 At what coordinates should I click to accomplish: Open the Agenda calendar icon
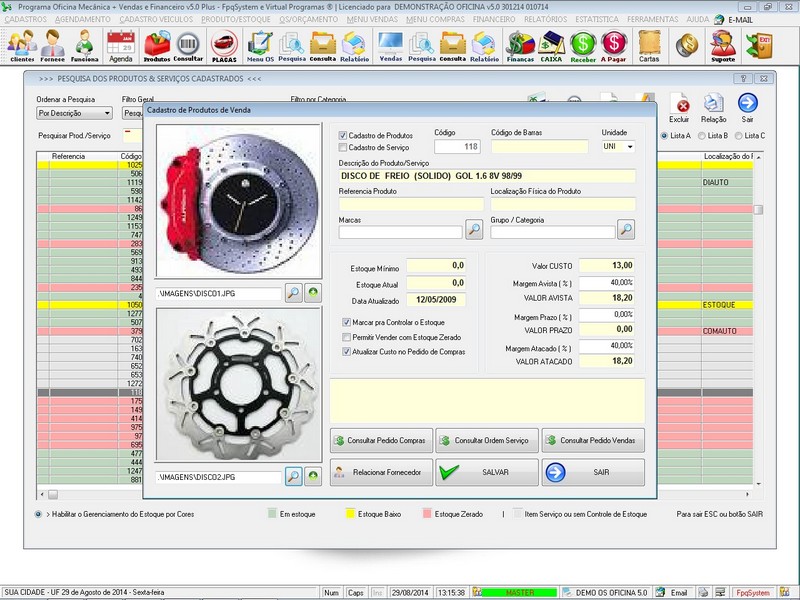point(120,46)
